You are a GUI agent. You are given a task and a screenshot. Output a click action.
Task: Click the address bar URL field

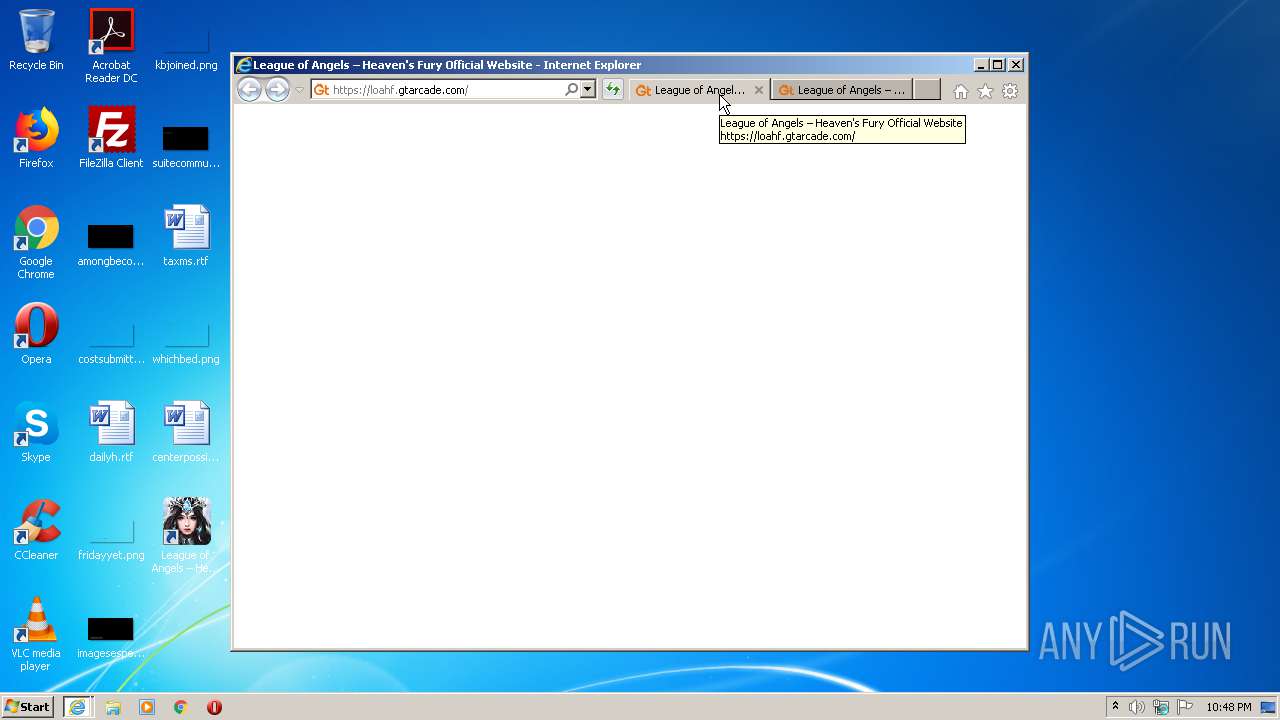click(445, 90)
